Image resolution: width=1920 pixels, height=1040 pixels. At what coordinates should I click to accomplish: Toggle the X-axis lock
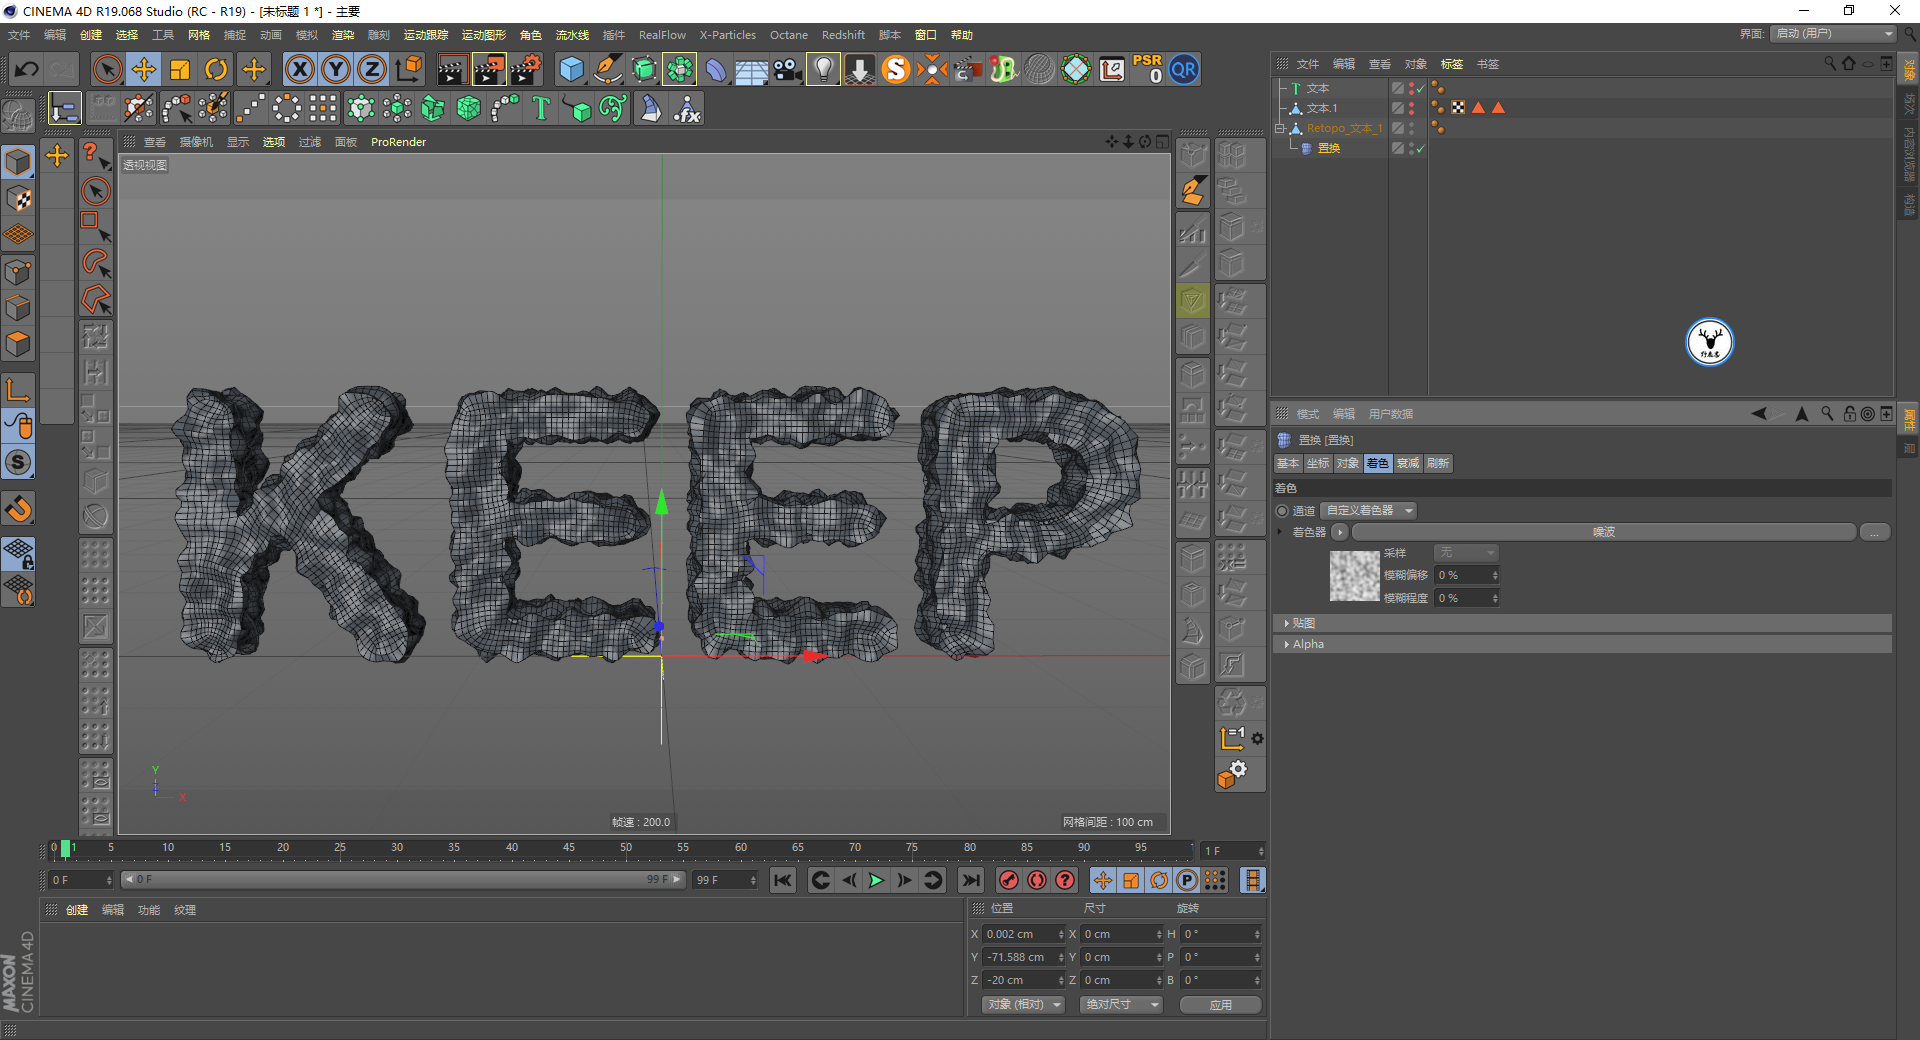(299, 69)
